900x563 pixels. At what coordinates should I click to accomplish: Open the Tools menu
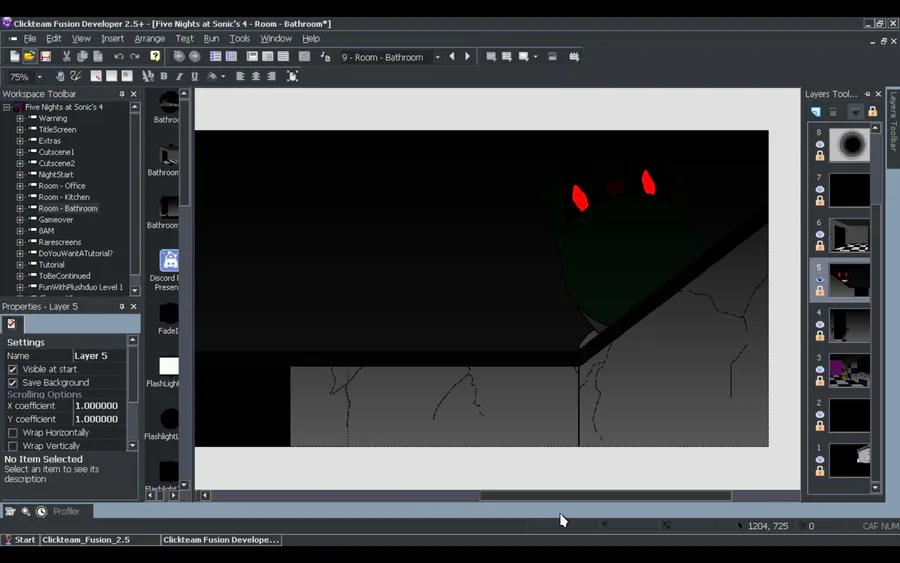point(239,38)
